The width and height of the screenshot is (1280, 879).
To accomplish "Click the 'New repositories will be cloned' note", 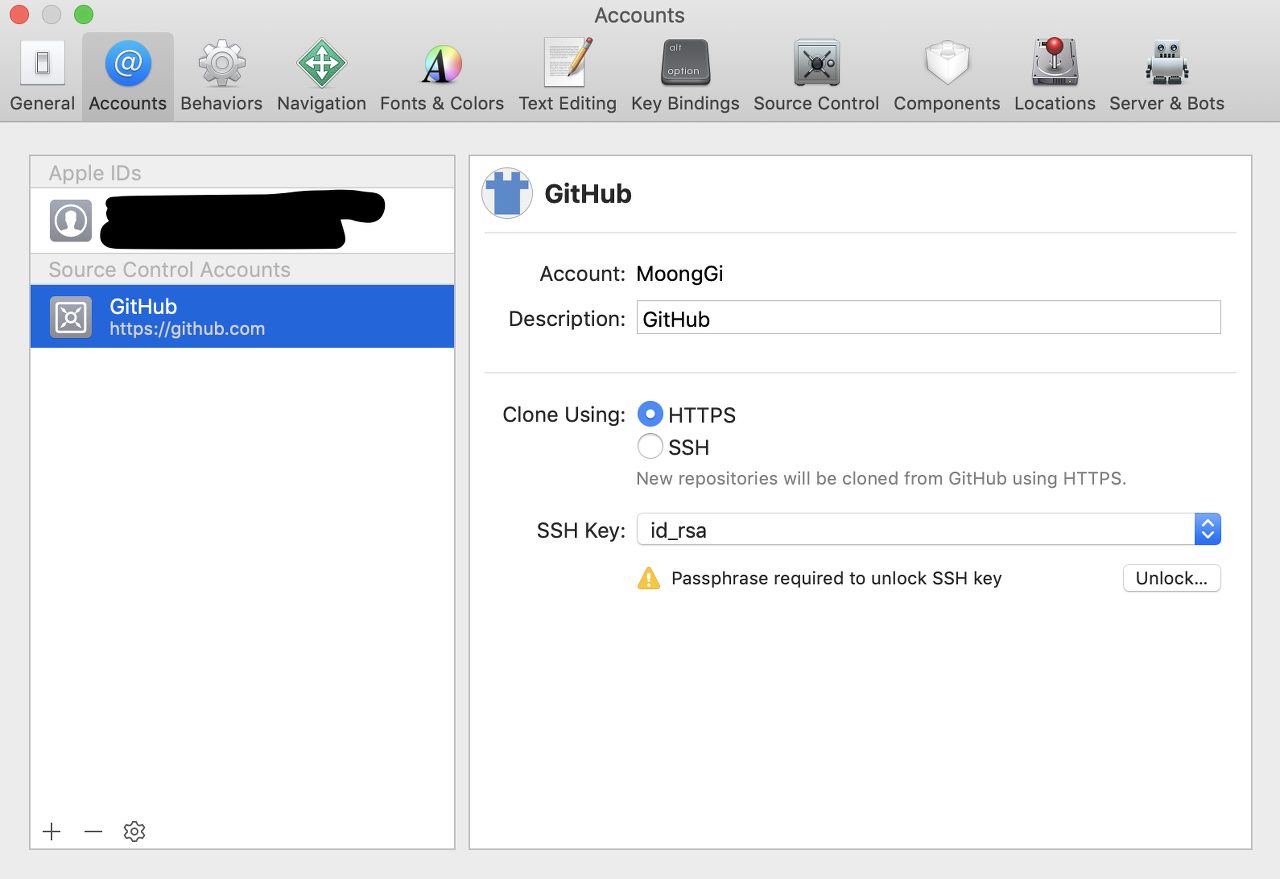I will coord(881,478).
